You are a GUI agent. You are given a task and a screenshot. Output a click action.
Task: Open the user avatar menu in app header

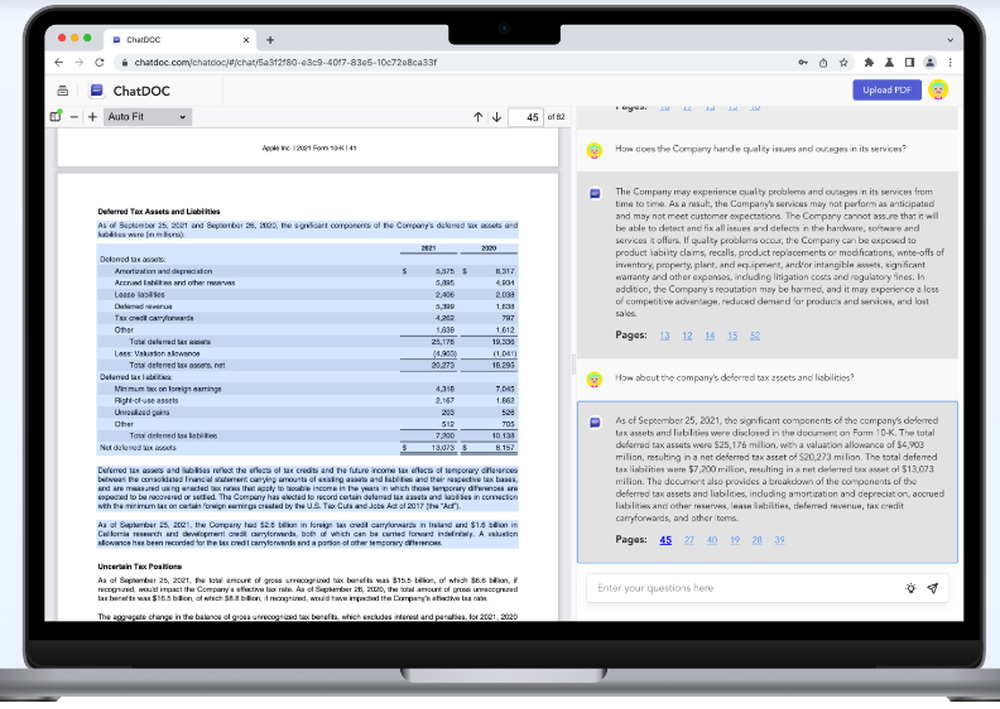coord(938,90)
